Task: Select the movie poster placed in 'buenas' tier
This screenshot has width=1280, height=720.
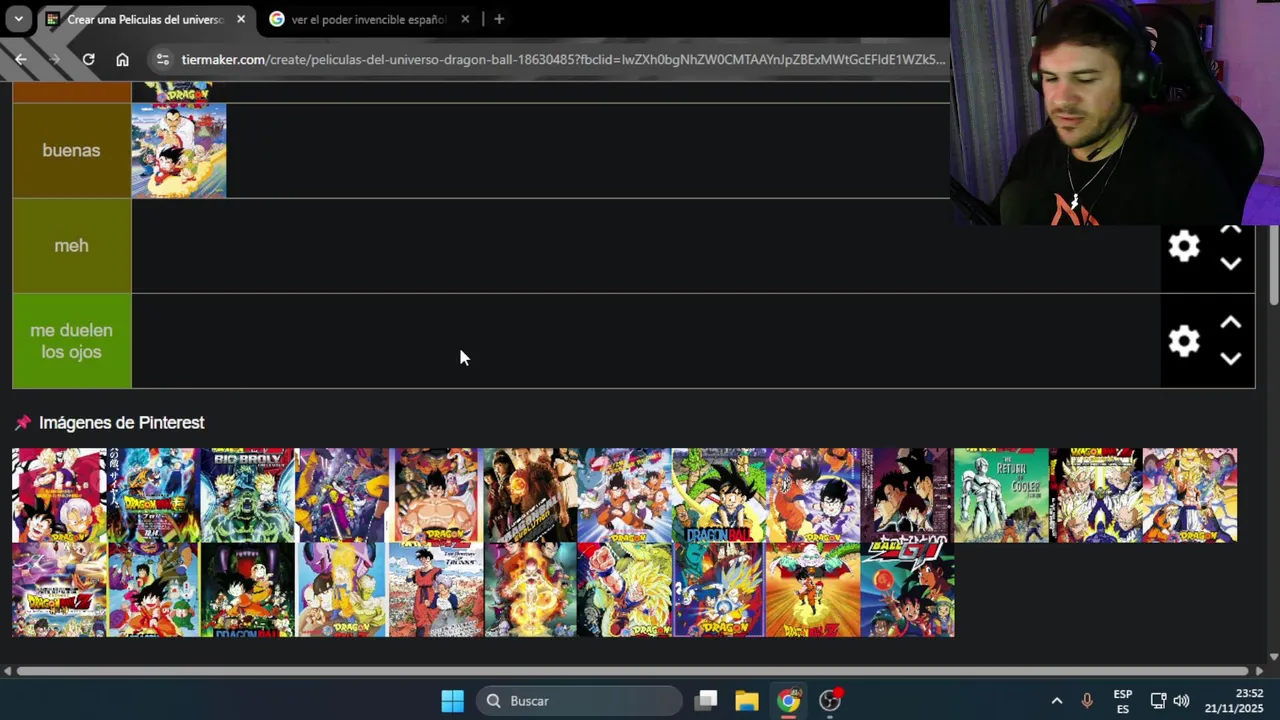Action: click(x=179, y=150)
